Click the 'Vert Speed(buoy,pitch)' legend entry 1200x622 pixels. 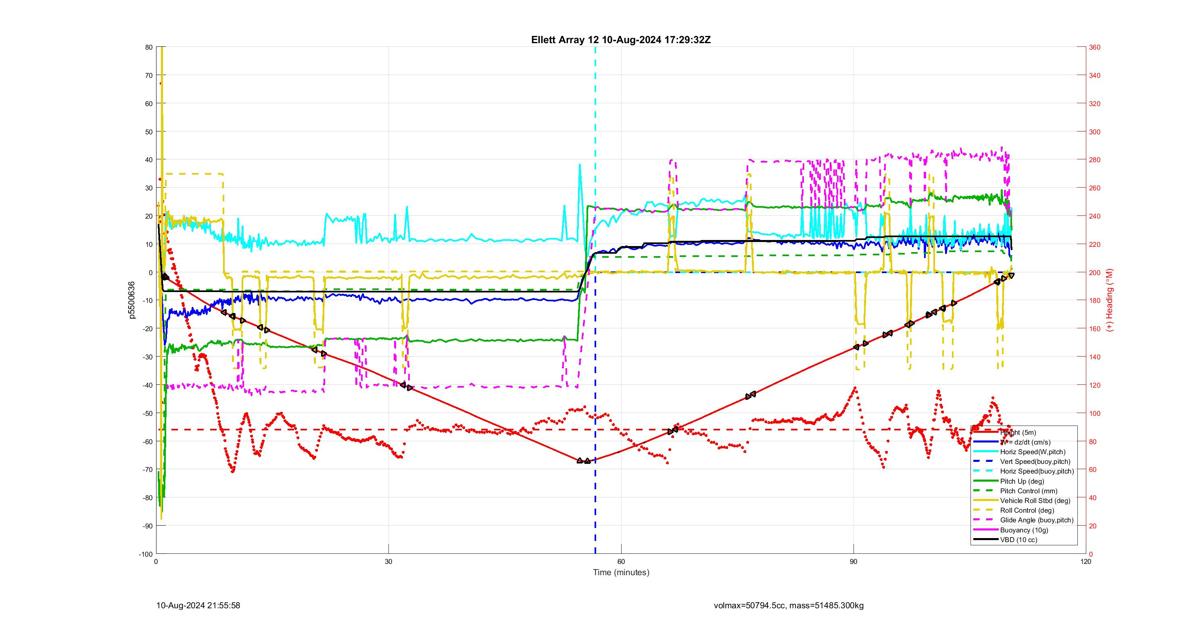1035,461
